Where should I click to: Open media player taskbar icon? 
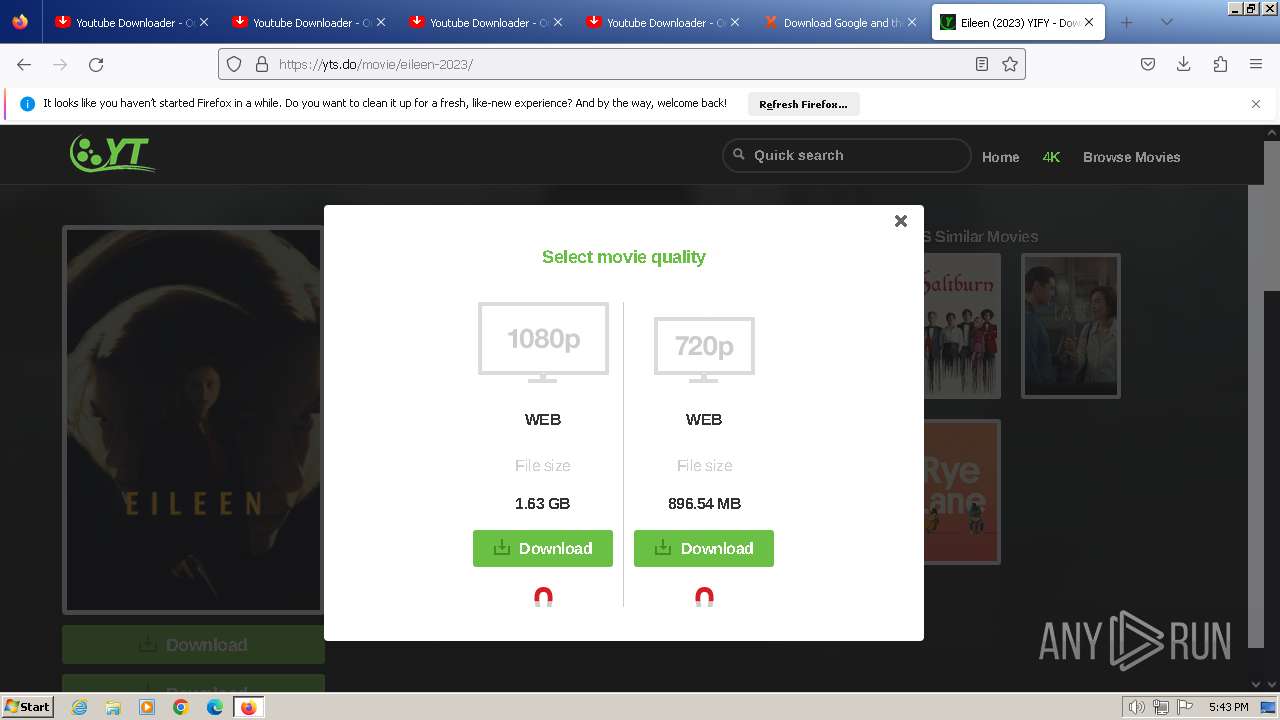(147, 707)
